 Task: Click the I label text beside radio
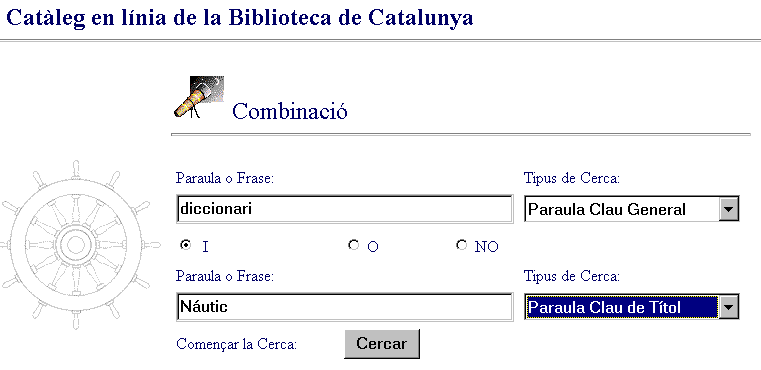click(x=205, y=247)
